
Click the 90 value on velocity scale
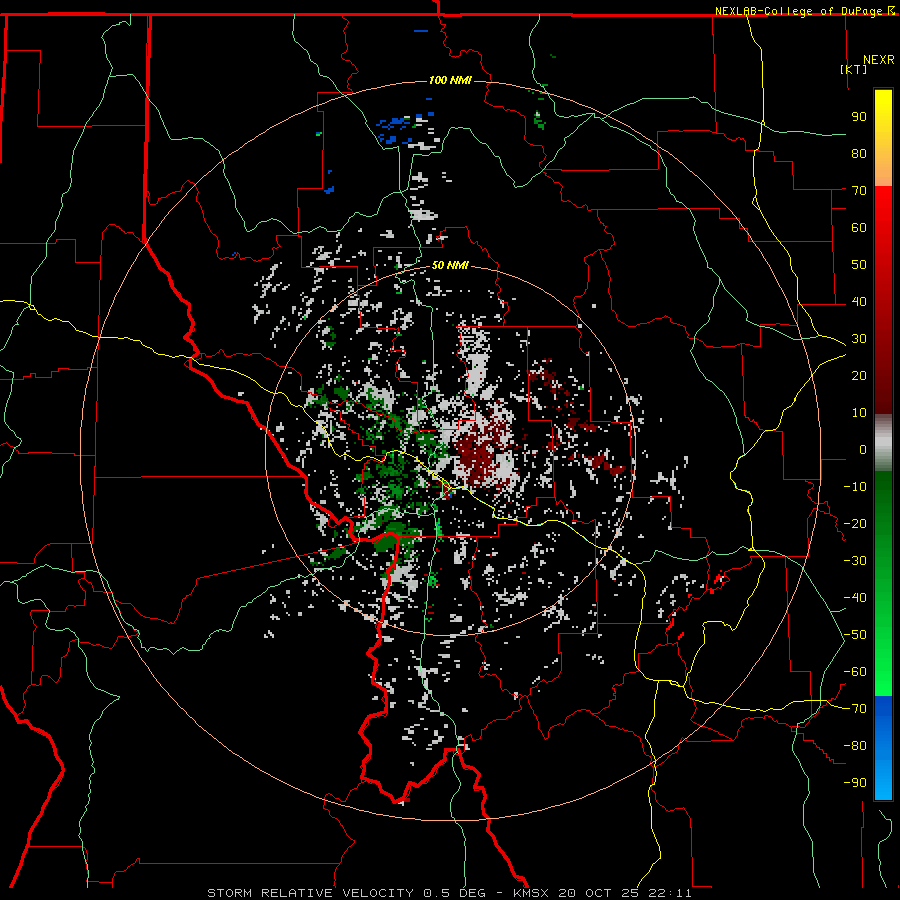pyautogui.click(x=859, y=117)
